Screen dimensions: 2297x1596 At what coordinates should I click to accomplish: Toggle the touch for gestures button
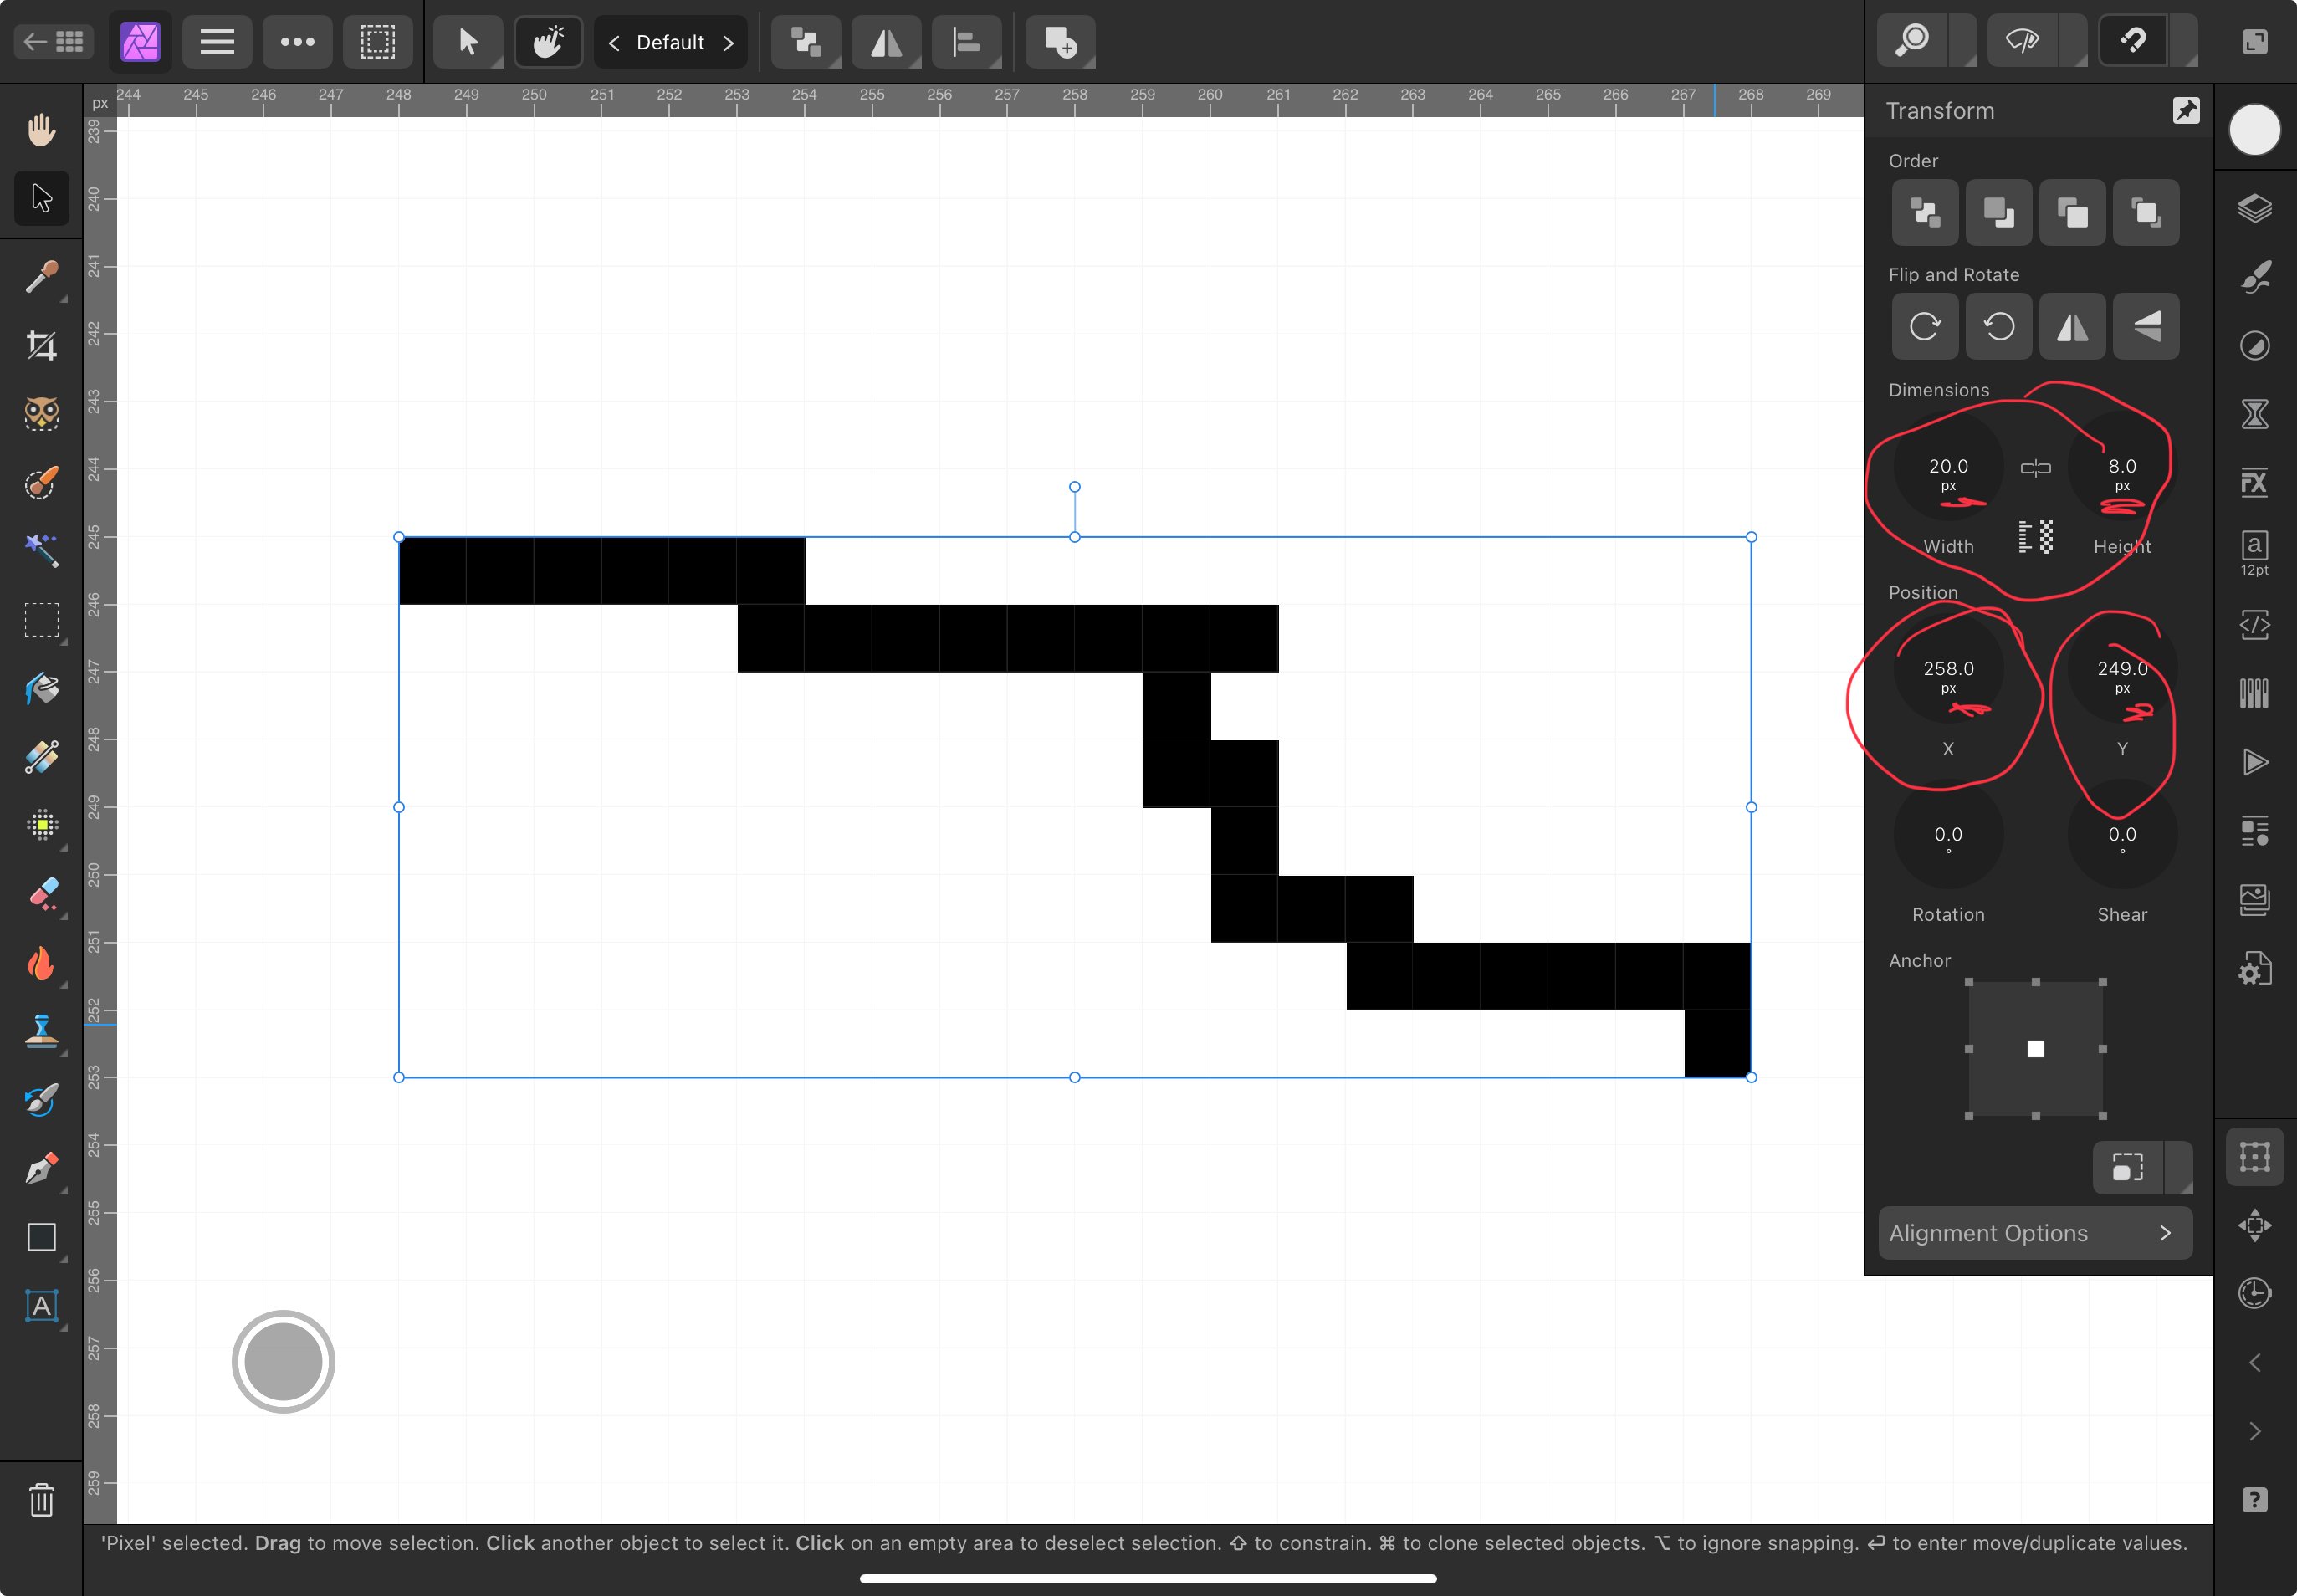(548, 42)
